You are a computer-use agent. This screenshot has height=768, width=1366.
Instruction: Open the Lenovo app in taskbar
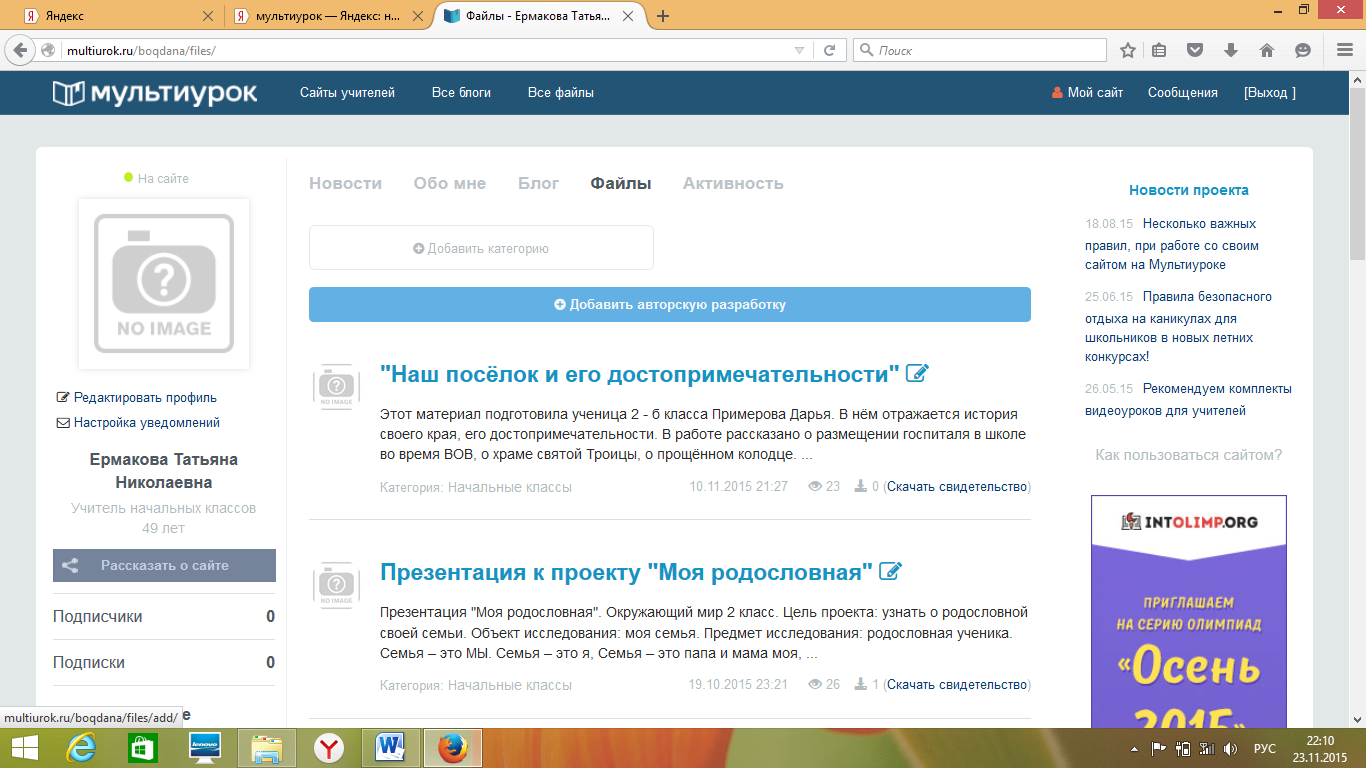tap(205, 748)
